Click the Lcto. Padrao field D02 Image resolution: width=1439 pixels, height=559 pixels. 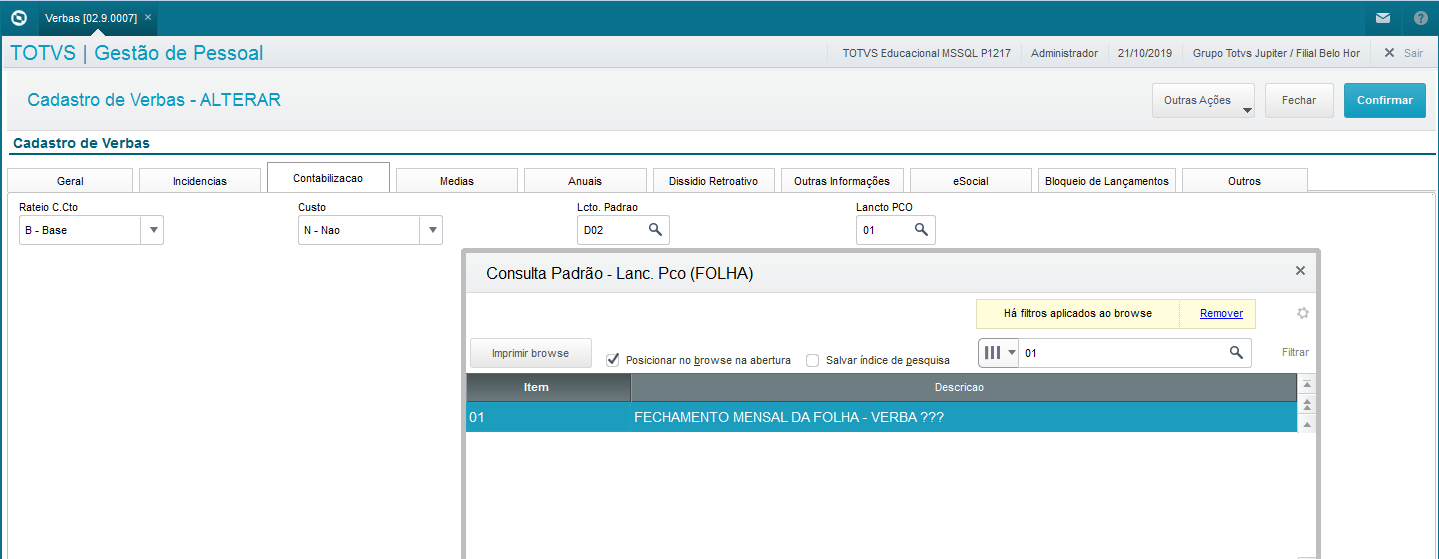point(612,230)
